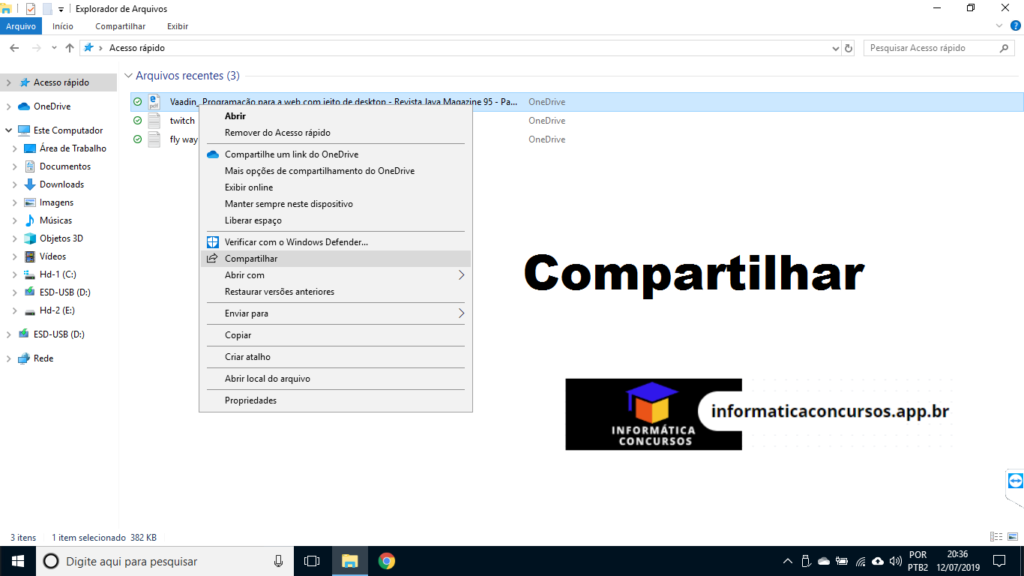This screenshot has height=576, width=1024.
Task: Click the Arquivo ribbon button
Action: coord(20,26)
